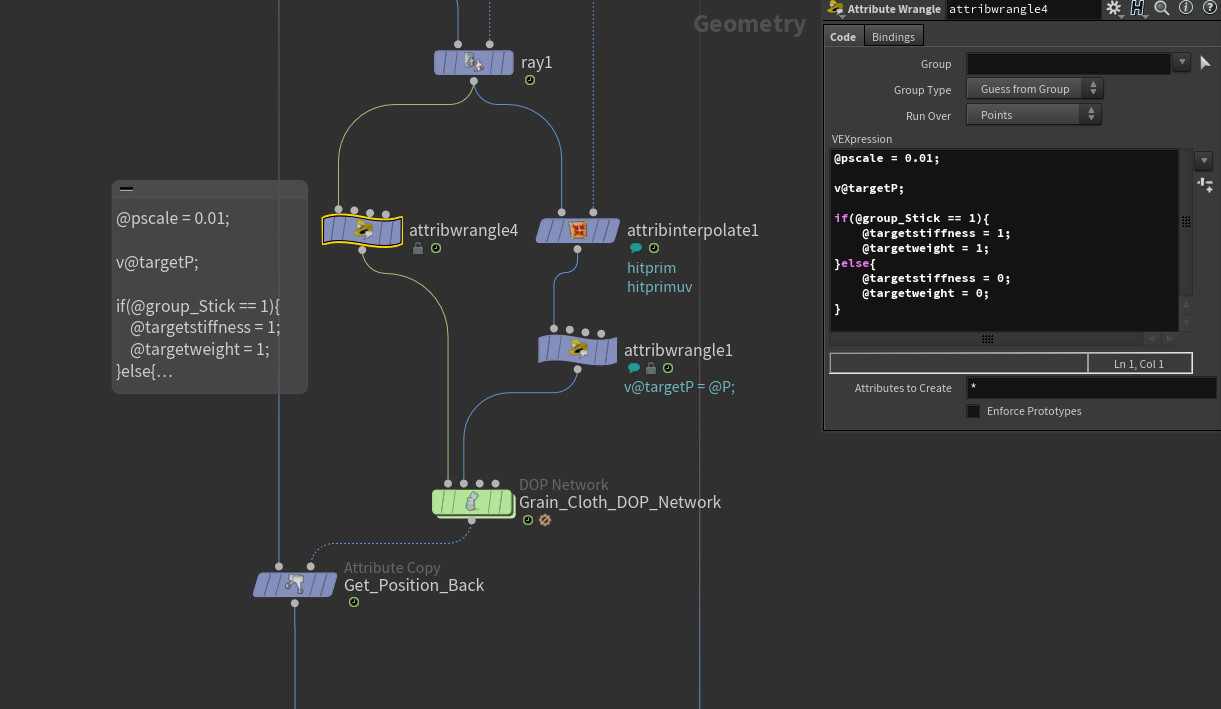Show node info with the i icon

[1186, 8]
